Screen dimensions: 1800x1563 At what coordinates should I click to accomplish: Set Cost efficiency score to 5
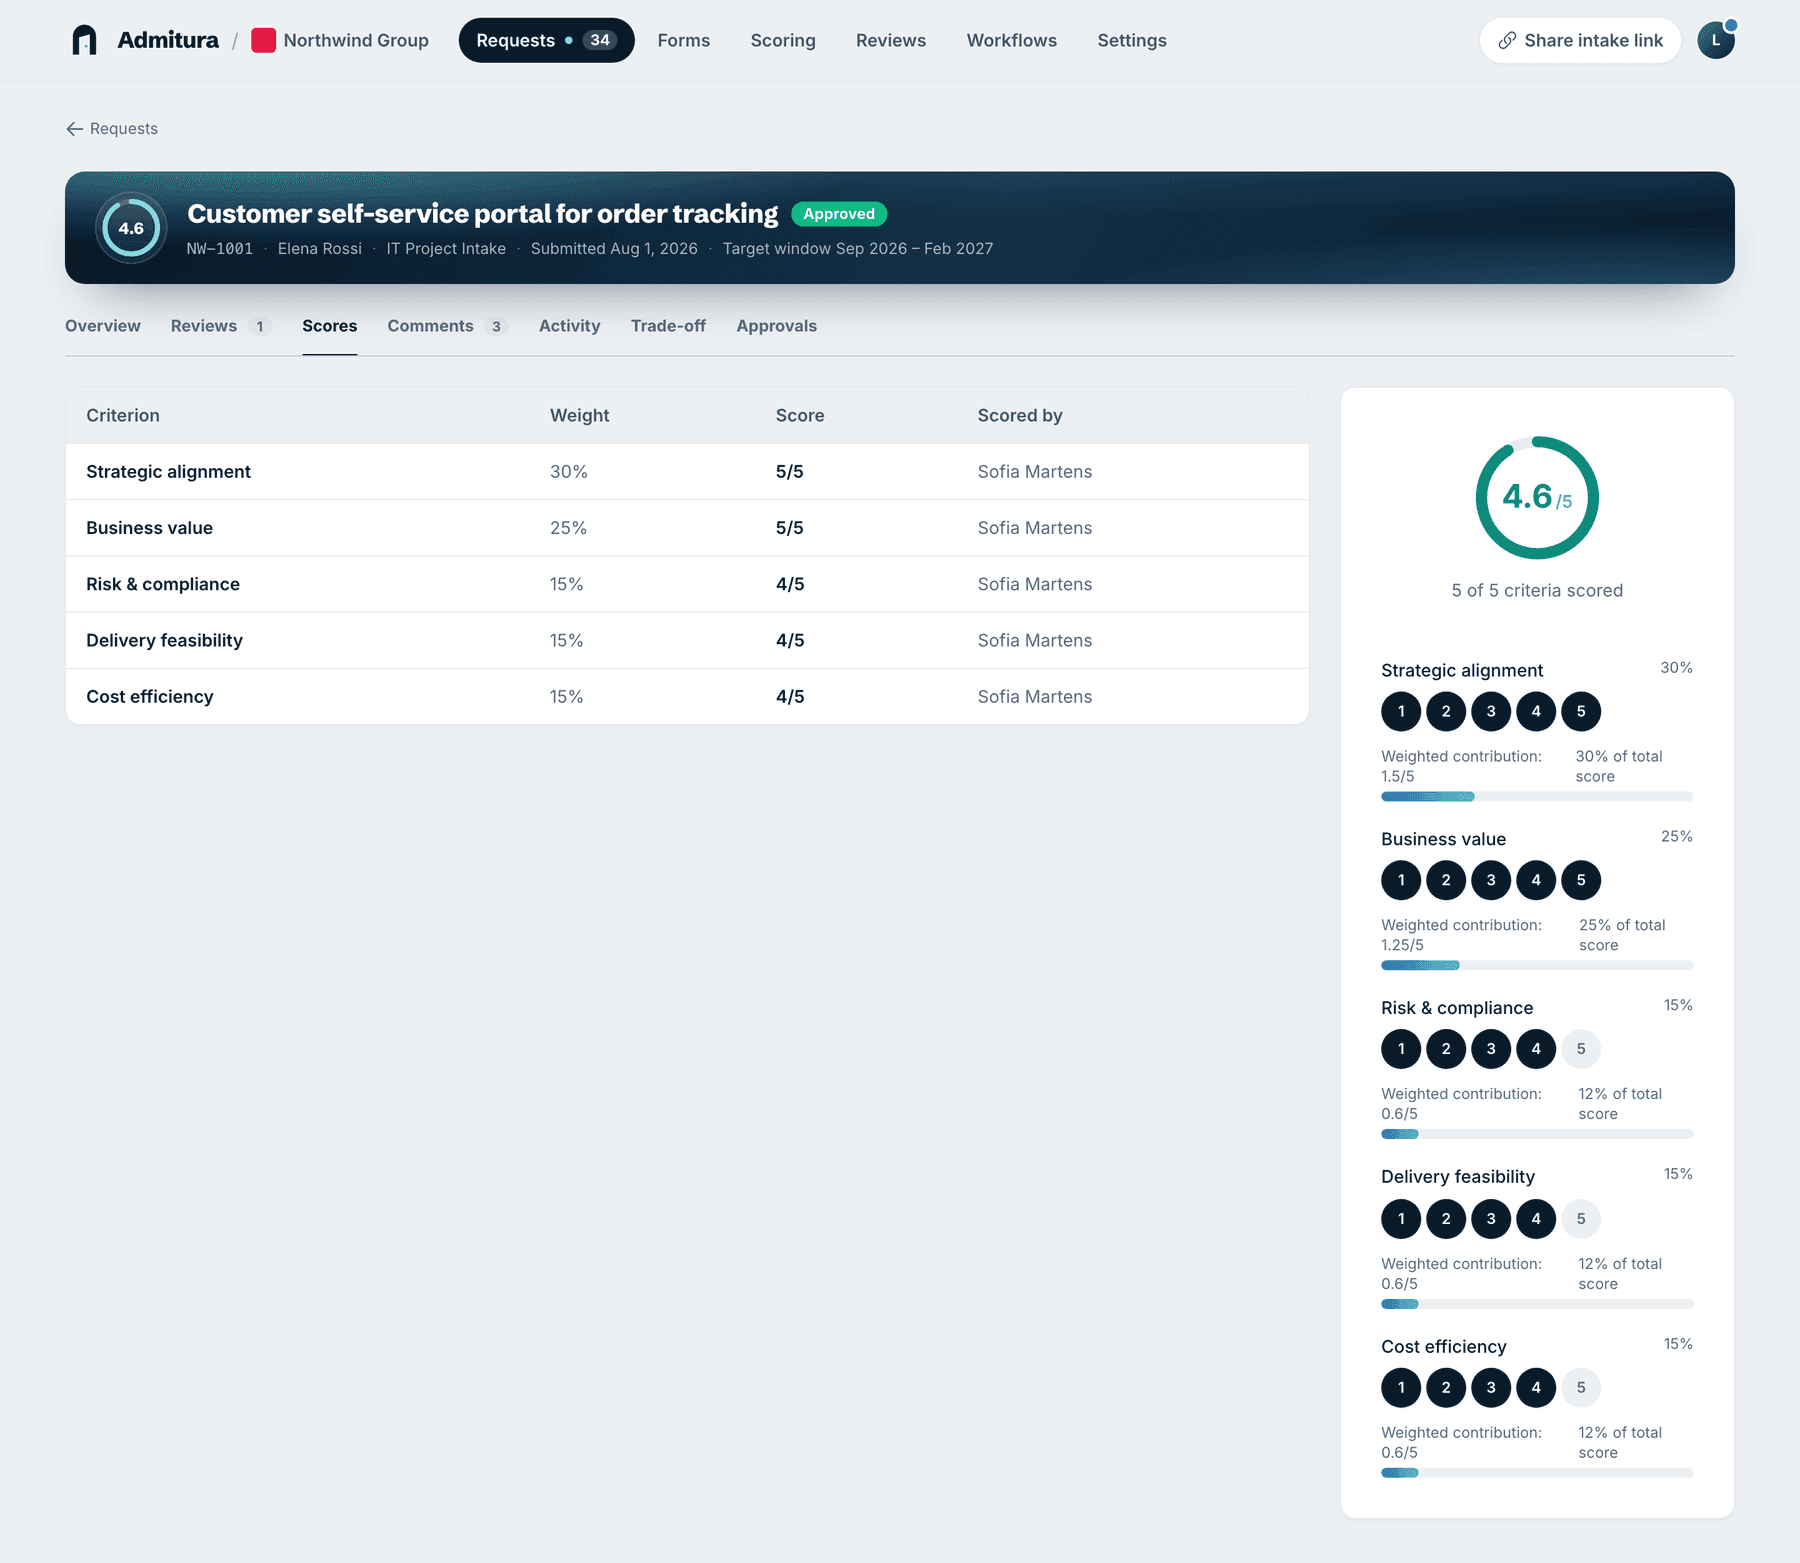1581,1387
